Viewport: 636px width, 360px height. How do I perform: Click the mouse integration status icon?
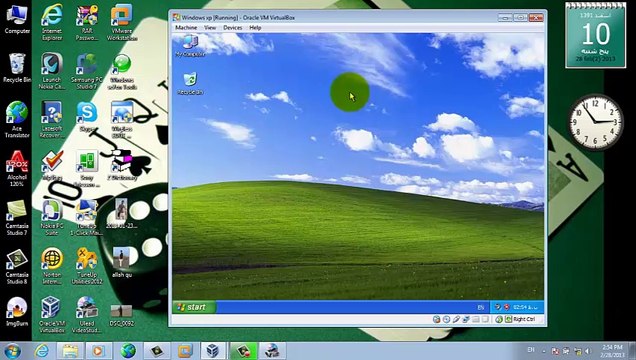click(x=499, y=319)
